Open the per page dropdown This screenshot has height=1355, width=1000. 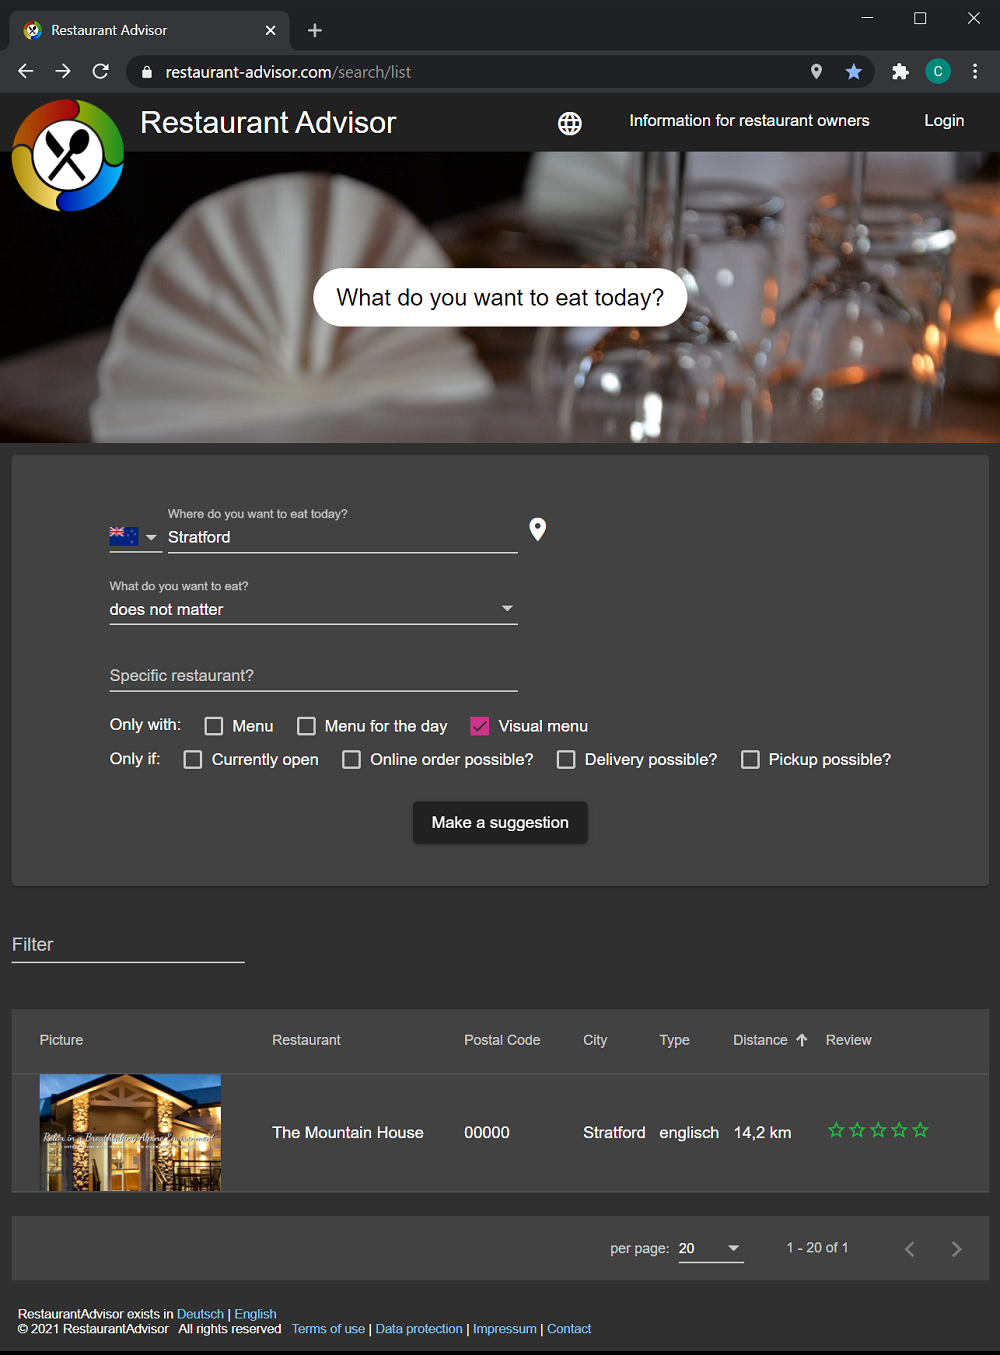point(711,1248)
